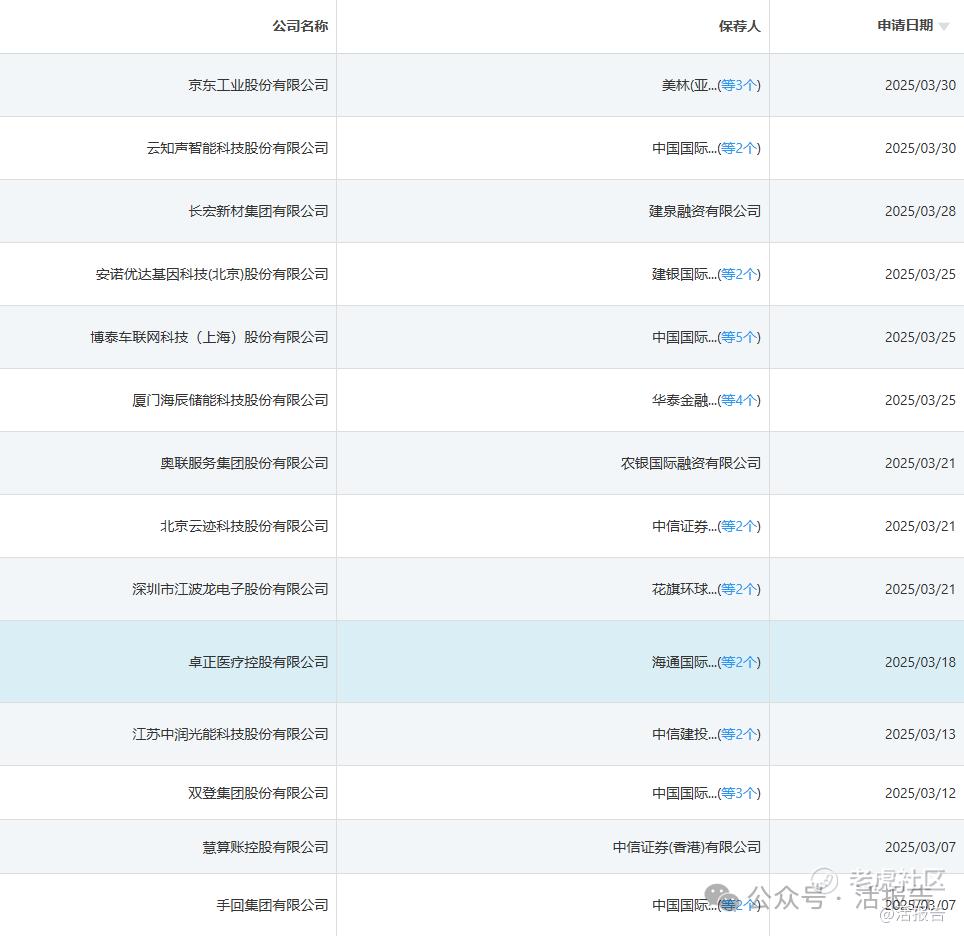Image resolution: width=964 pixels, height=936 pixels.
Task: Click date 2025/03/28 in 长宏新材 row
Action: tap(920, 212)
